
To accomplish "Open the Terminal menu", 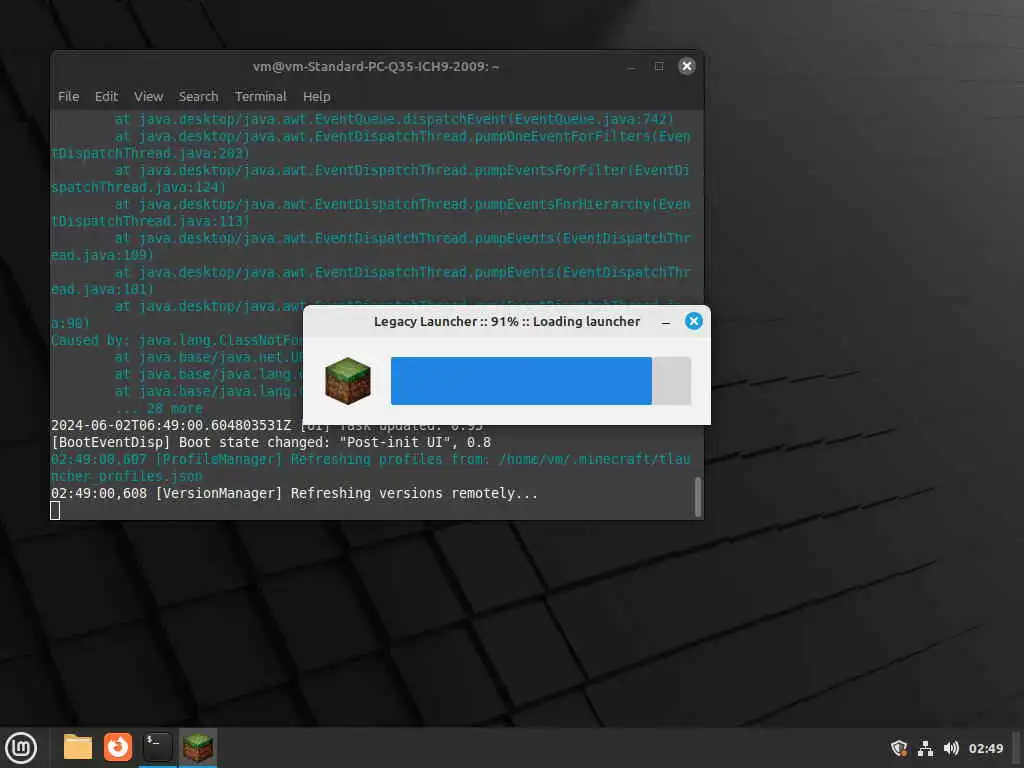I will pos(261,97).
